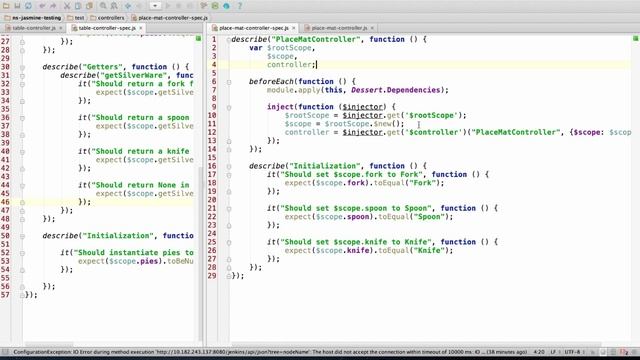Image resolution: width=640 pixels, height=360 pixels.
Task: Redo the edit from the toolbar
Action: tap(53, 6)
